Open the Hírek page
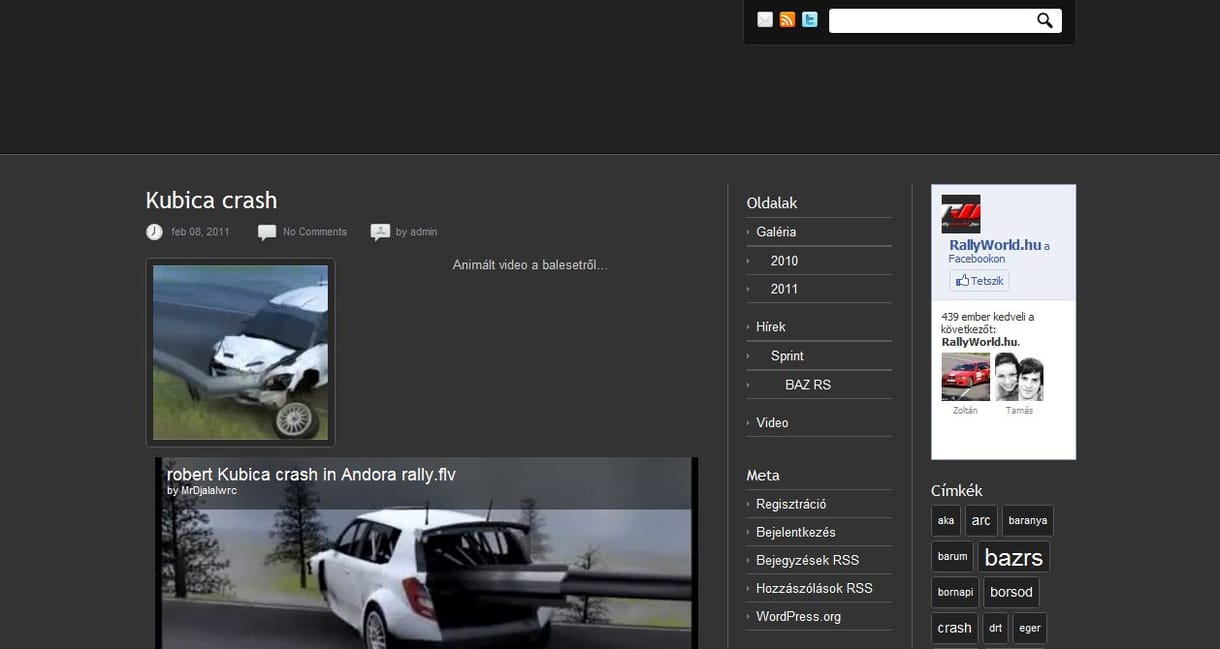 (x=771, y=327)
